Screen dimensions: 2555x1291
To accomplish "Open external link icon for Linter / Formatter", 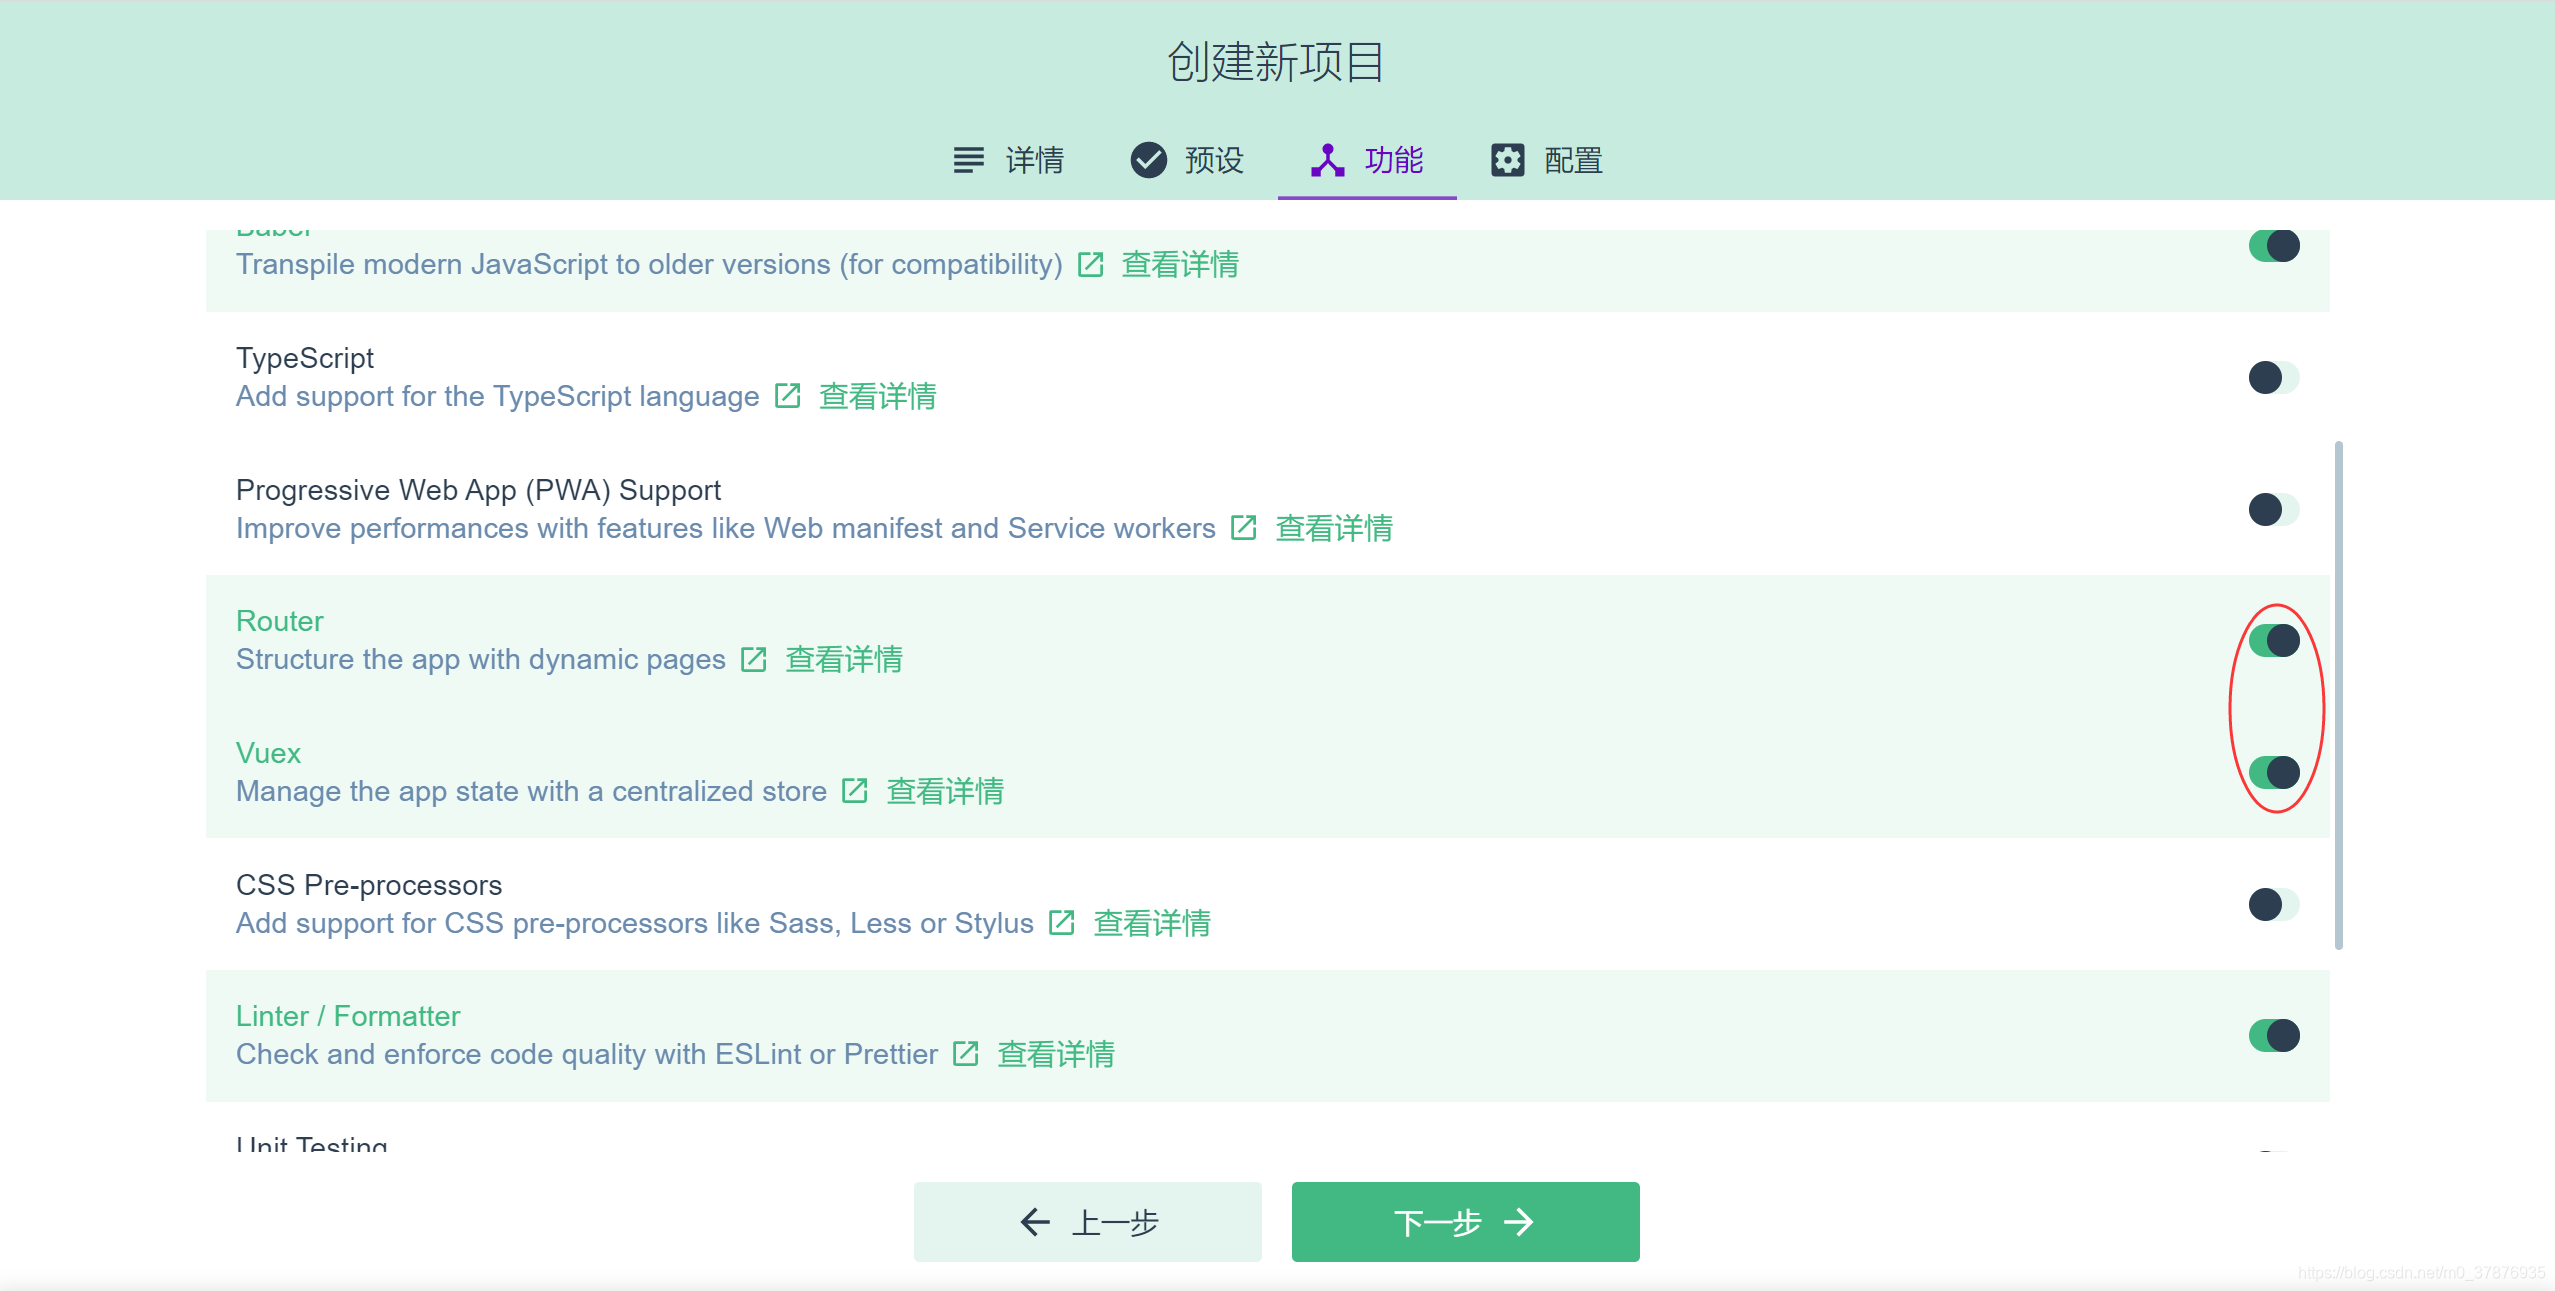I will point(965,1055).
